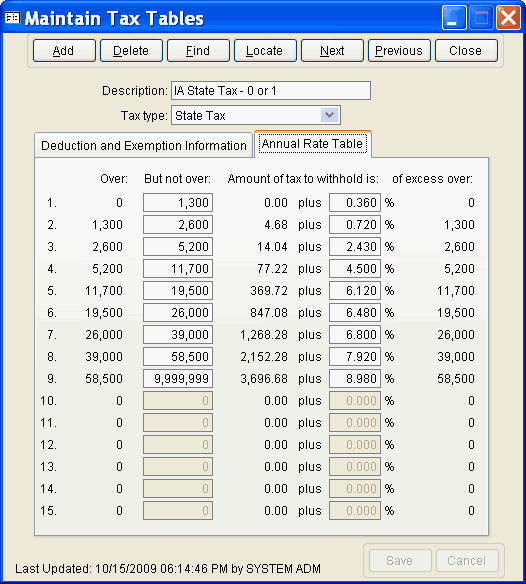
Task: Click the 4.68 tax amount in row 2
Action: (x=276, y=225)
